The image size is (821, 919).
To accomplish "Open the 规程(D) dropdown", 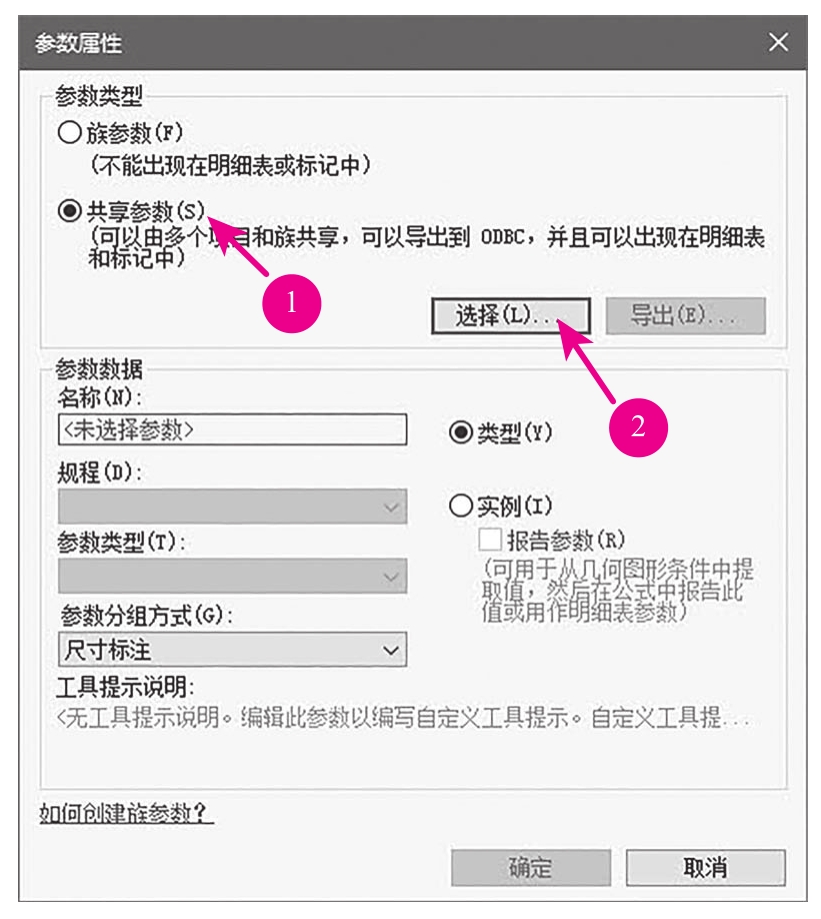I will [x=232, y=506].
